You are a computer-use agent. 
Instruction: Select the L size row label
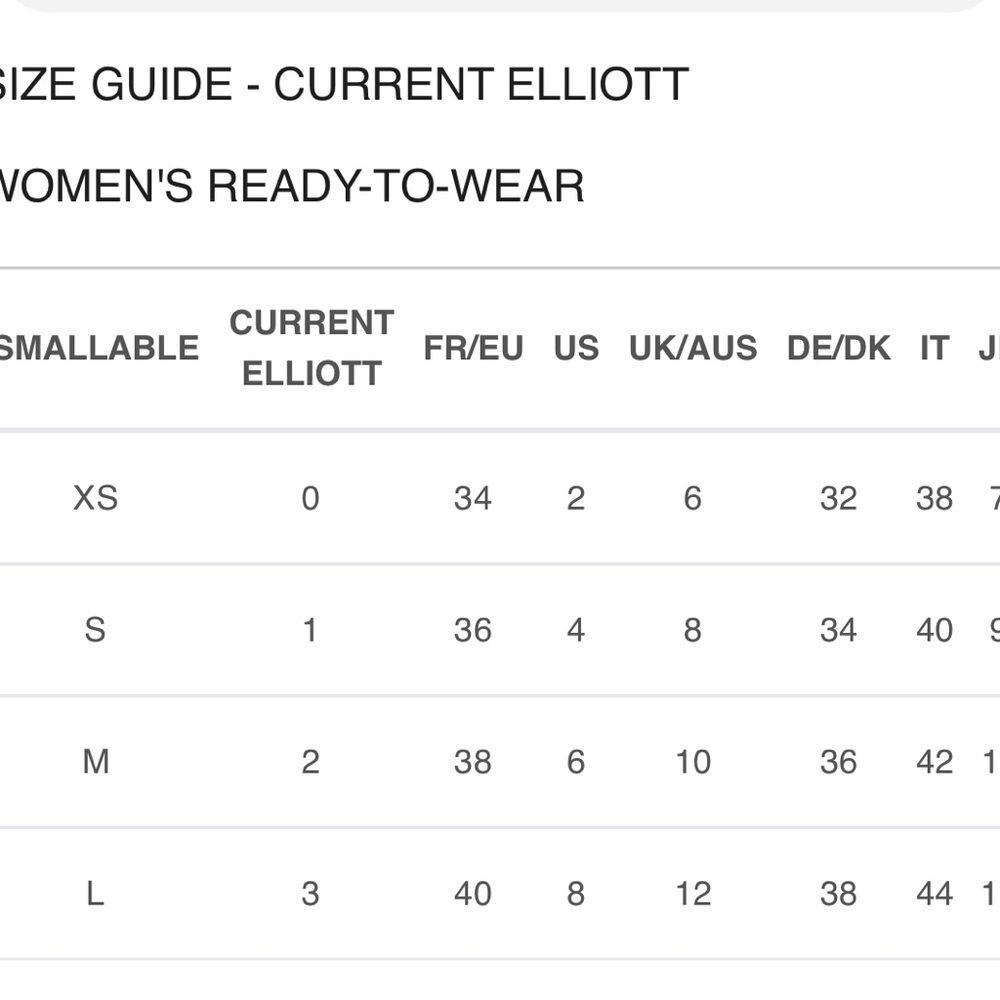[x=95, y=893]
